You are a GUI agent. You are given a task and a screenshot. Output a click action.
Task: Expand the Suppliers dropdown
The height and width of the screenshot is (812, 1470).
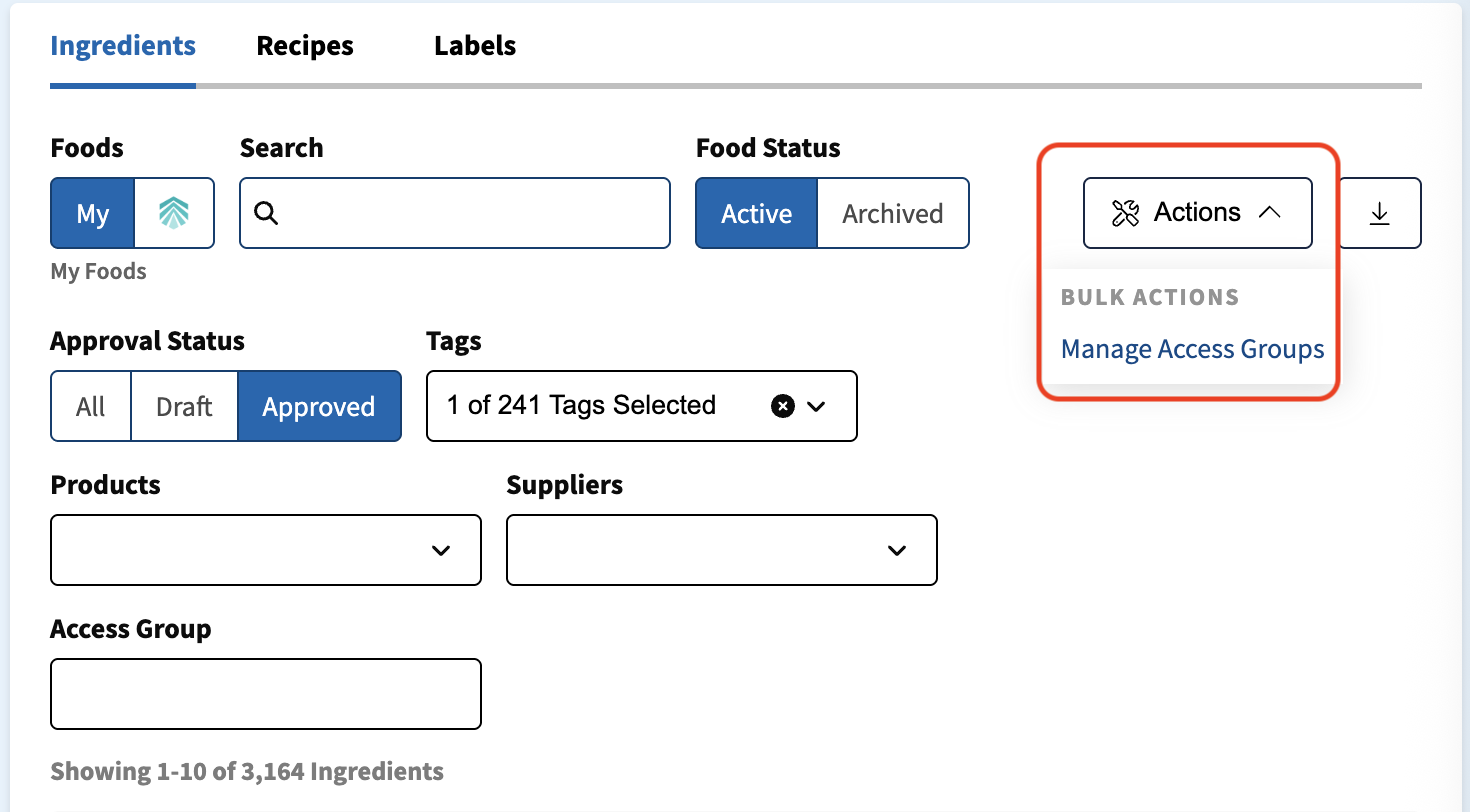click(722, 550)
